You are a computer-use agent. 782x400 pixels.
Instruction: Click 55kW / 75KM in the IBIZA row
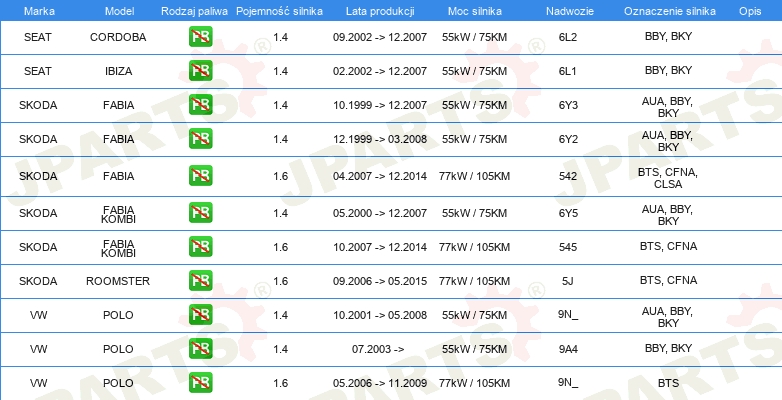(475, 71)
